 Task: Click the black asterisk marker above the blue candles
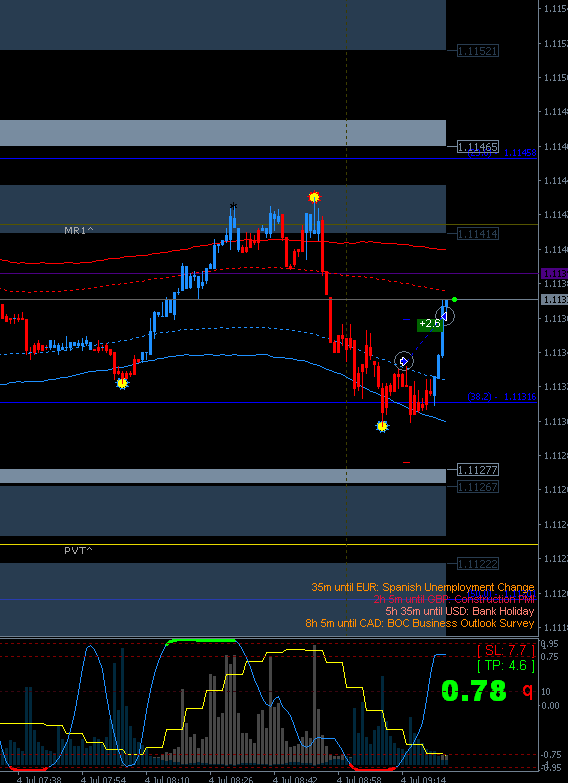(233, 206)
